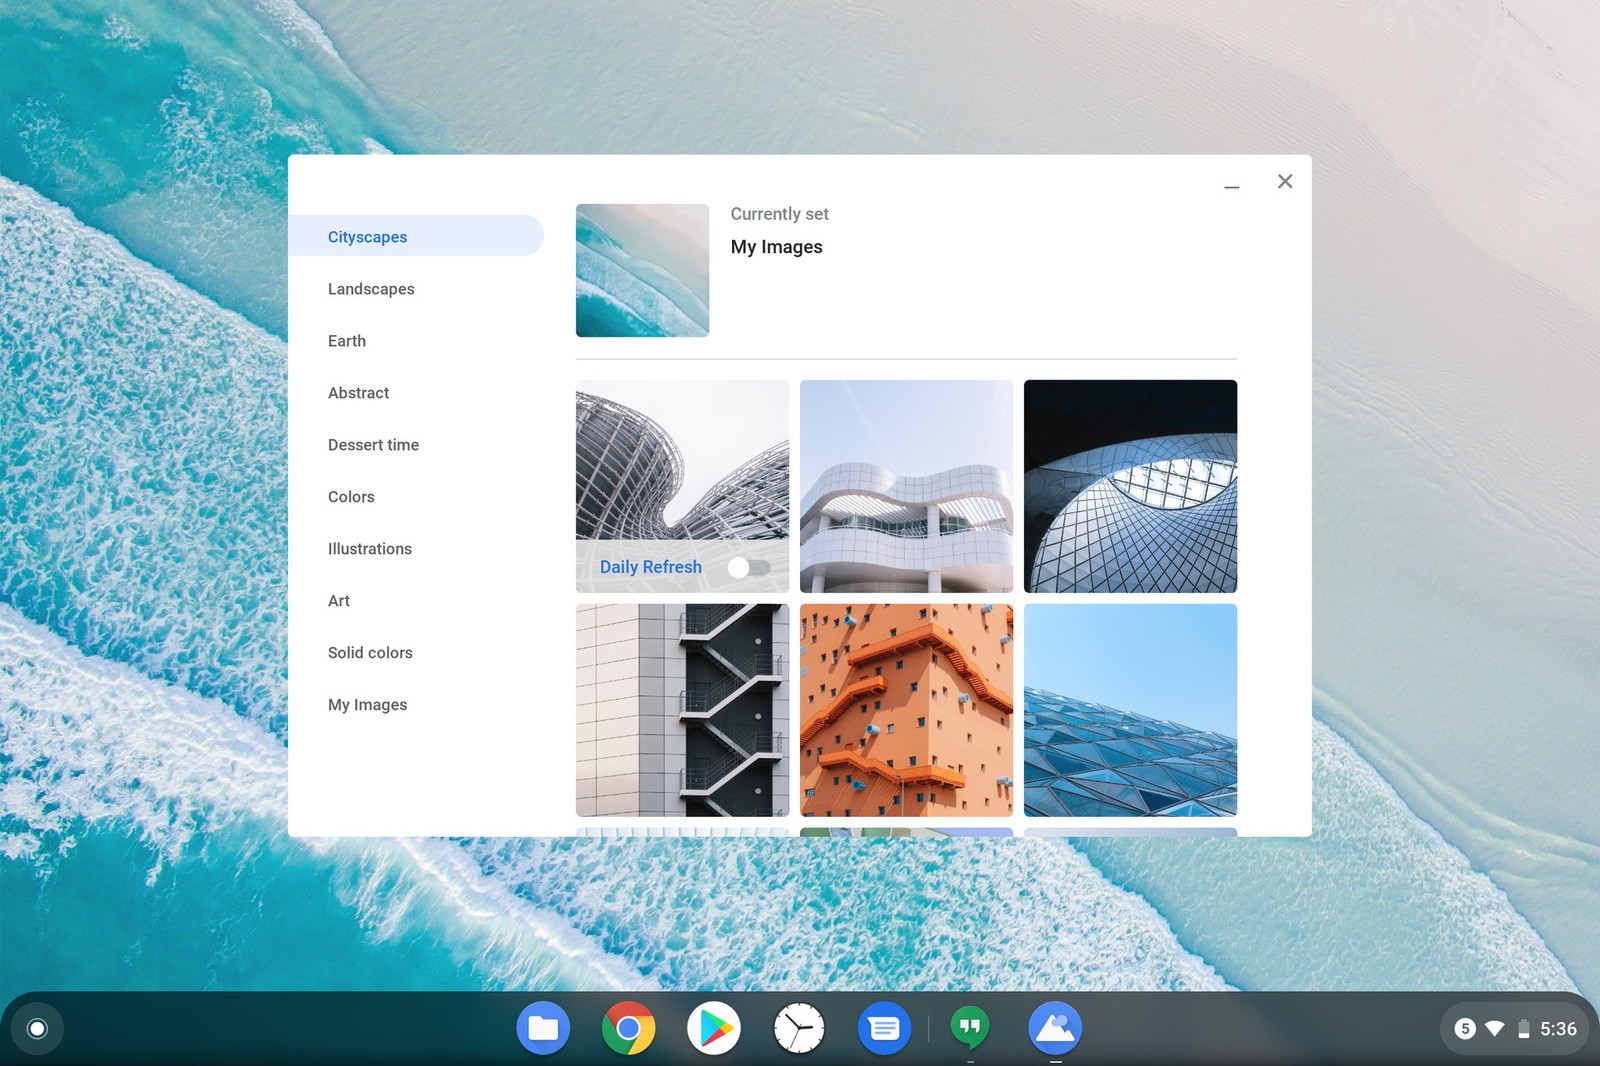Select the Landscapes category

point(371,289)
